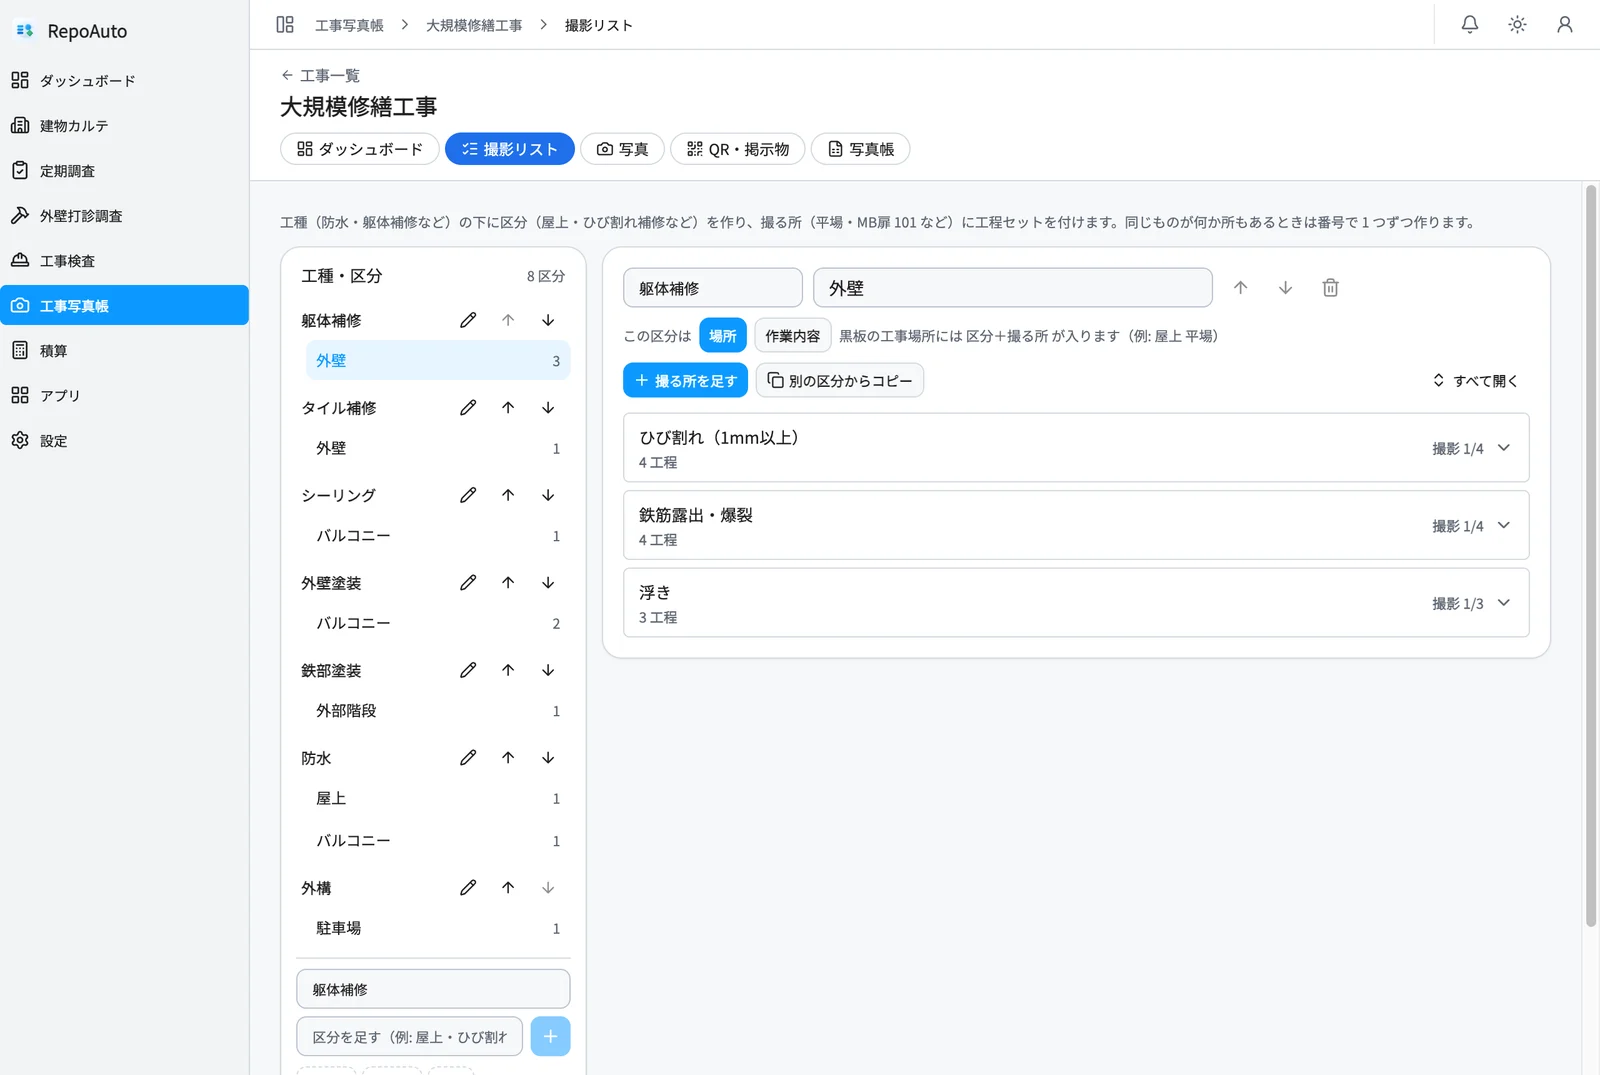This screenshot has height=1075, width=1600.
Task: Move シーリング work type down
Action: 548,495
